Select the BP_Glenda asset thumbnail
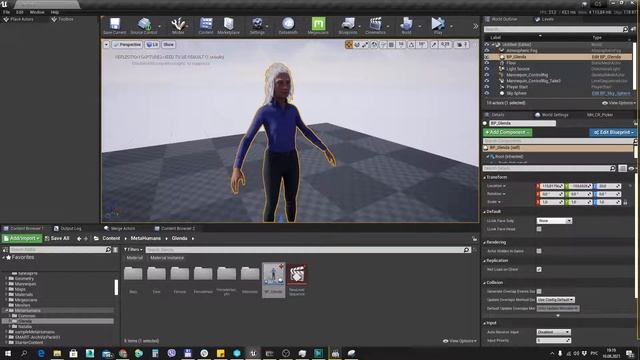 [x=273, y=280]
